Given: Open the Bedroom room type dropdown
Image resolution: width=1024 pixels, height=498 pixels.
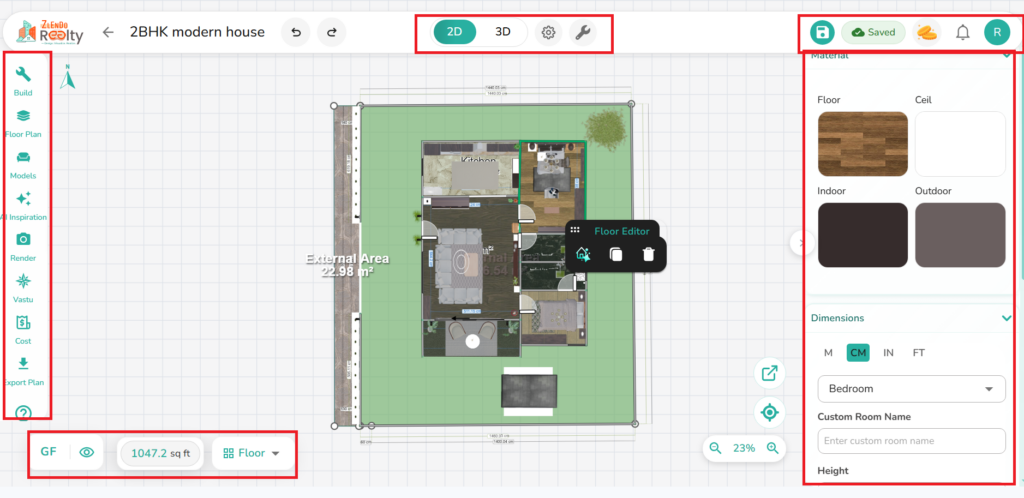Looking at the screenshot, I should 911,388.
